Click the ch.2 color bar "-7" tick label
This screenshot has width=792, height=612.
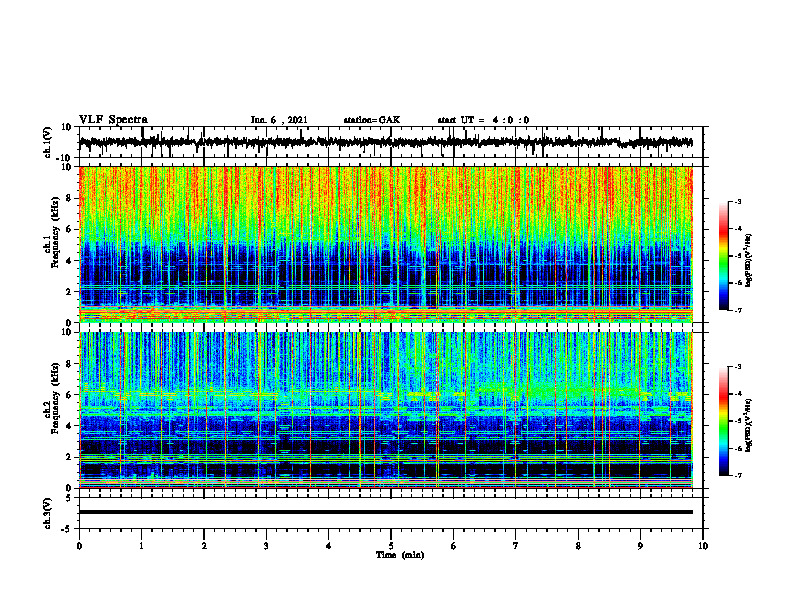(x=738, y=476)
